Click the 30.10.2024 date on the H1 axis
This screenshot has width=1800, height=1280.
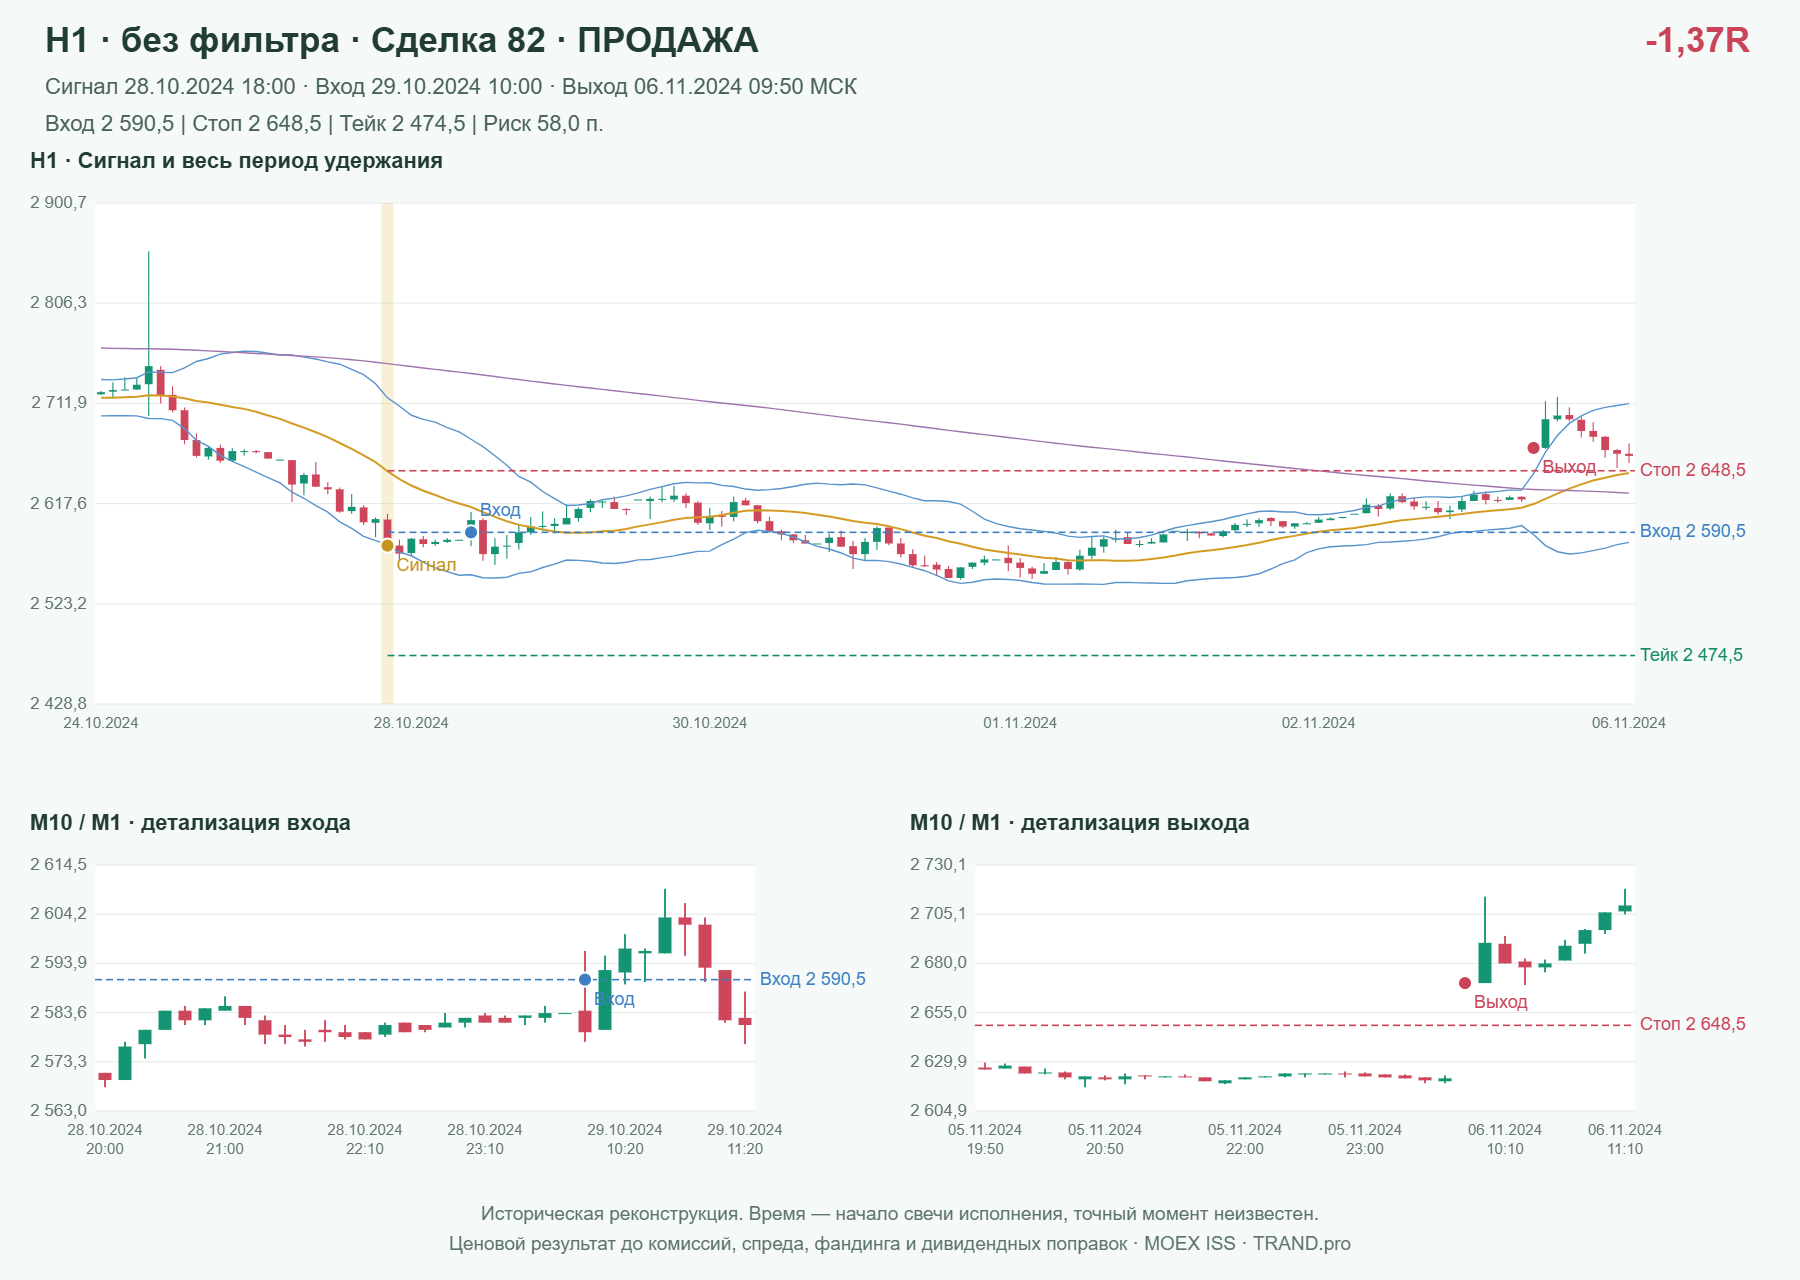coord(710,723)
